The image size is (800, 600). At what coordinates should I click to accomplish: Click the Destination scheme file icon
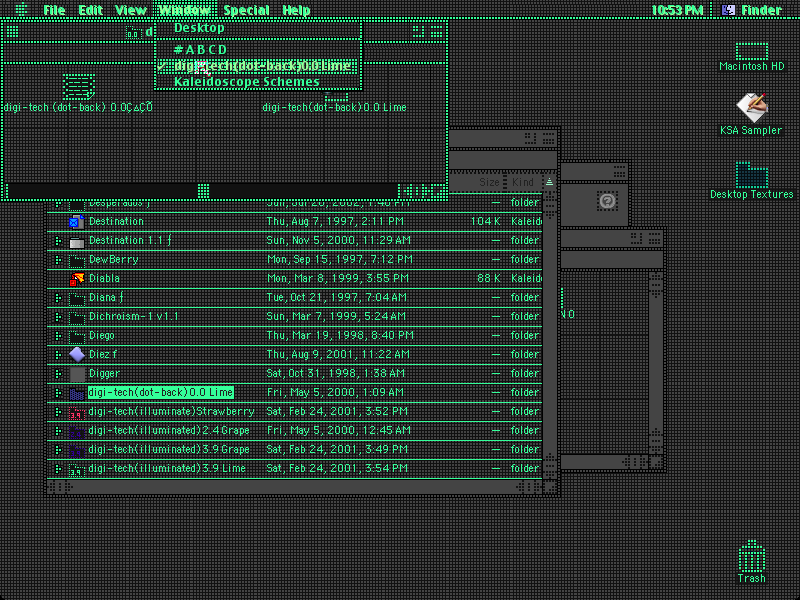coord(77,221)
